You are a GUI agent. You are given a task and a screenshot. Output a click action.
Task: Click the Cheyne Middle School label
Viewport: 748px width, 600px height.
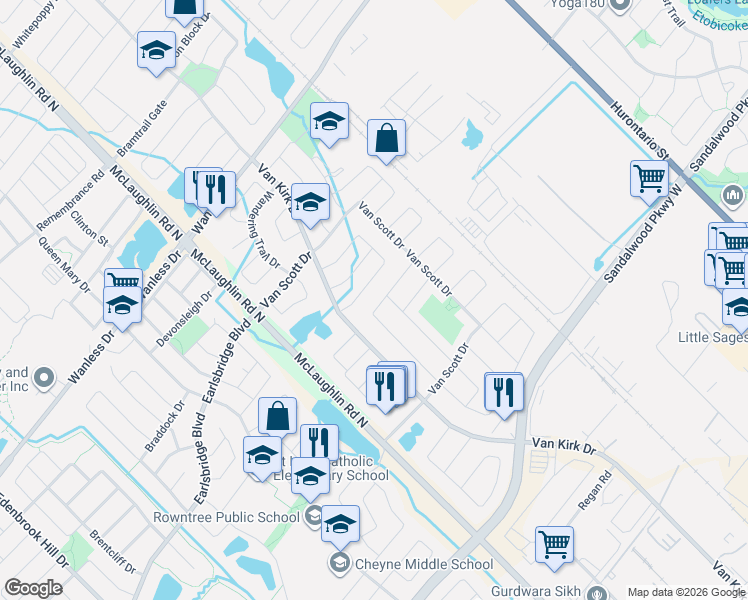[424, 564]
